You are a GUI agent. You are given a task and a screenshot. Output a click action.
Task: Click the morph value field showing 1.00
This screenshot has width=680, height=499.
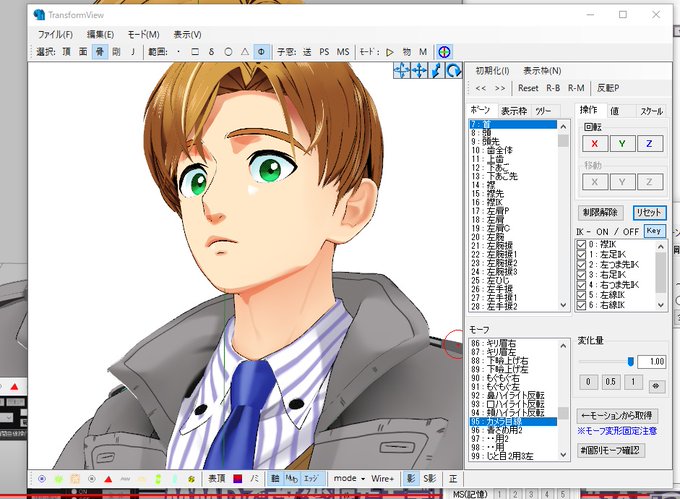coord(651,362)
